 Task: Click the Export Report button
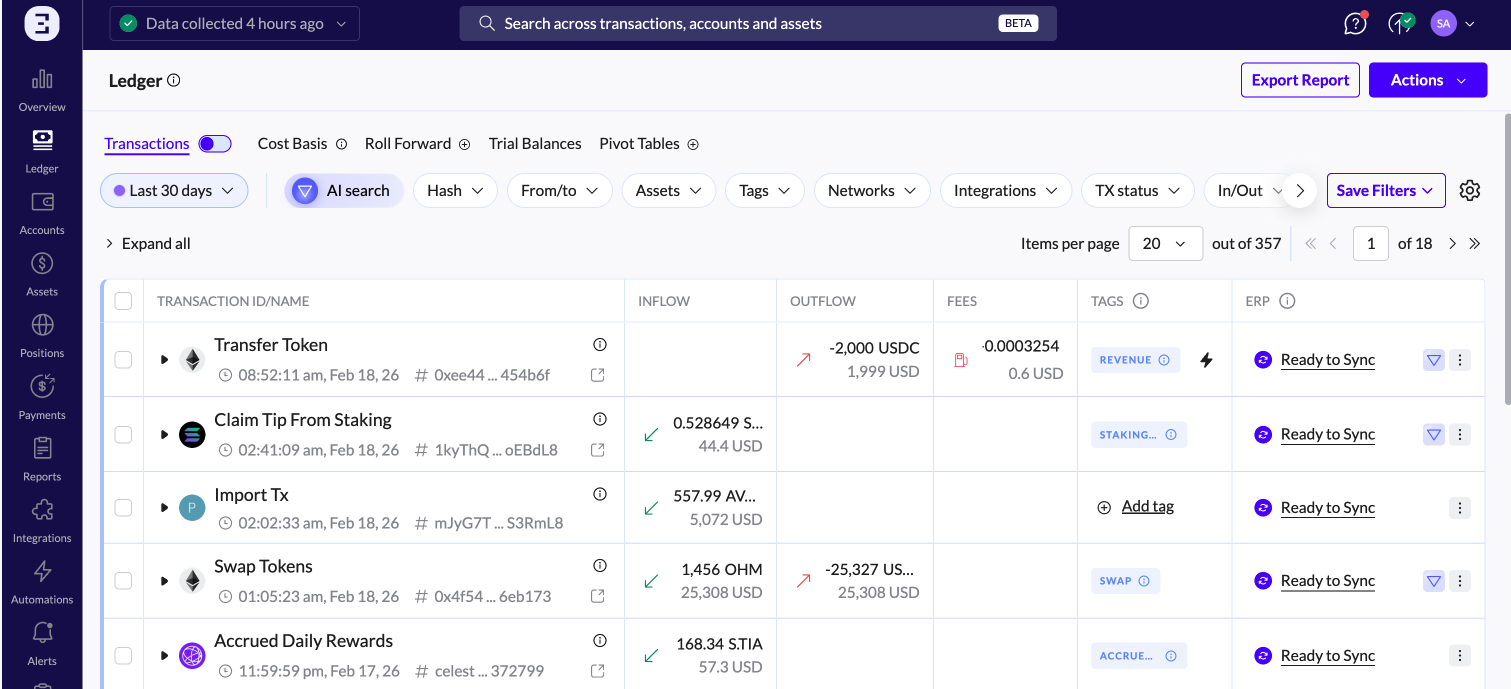1300,80
